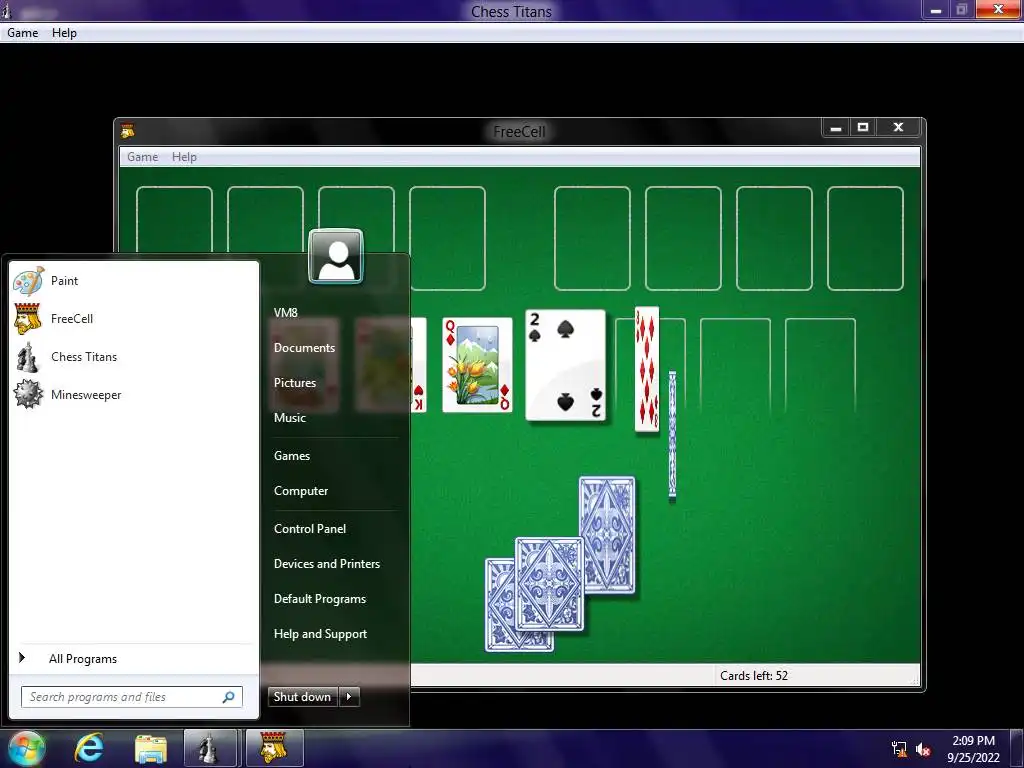Minimize the FreeCell window
Viewport: 1024px width, 768px height.
click(x=835, y=127)
